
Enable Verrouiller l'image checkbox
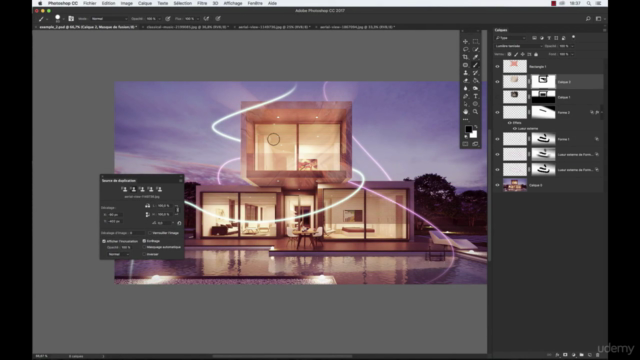(x=150, y=233)
